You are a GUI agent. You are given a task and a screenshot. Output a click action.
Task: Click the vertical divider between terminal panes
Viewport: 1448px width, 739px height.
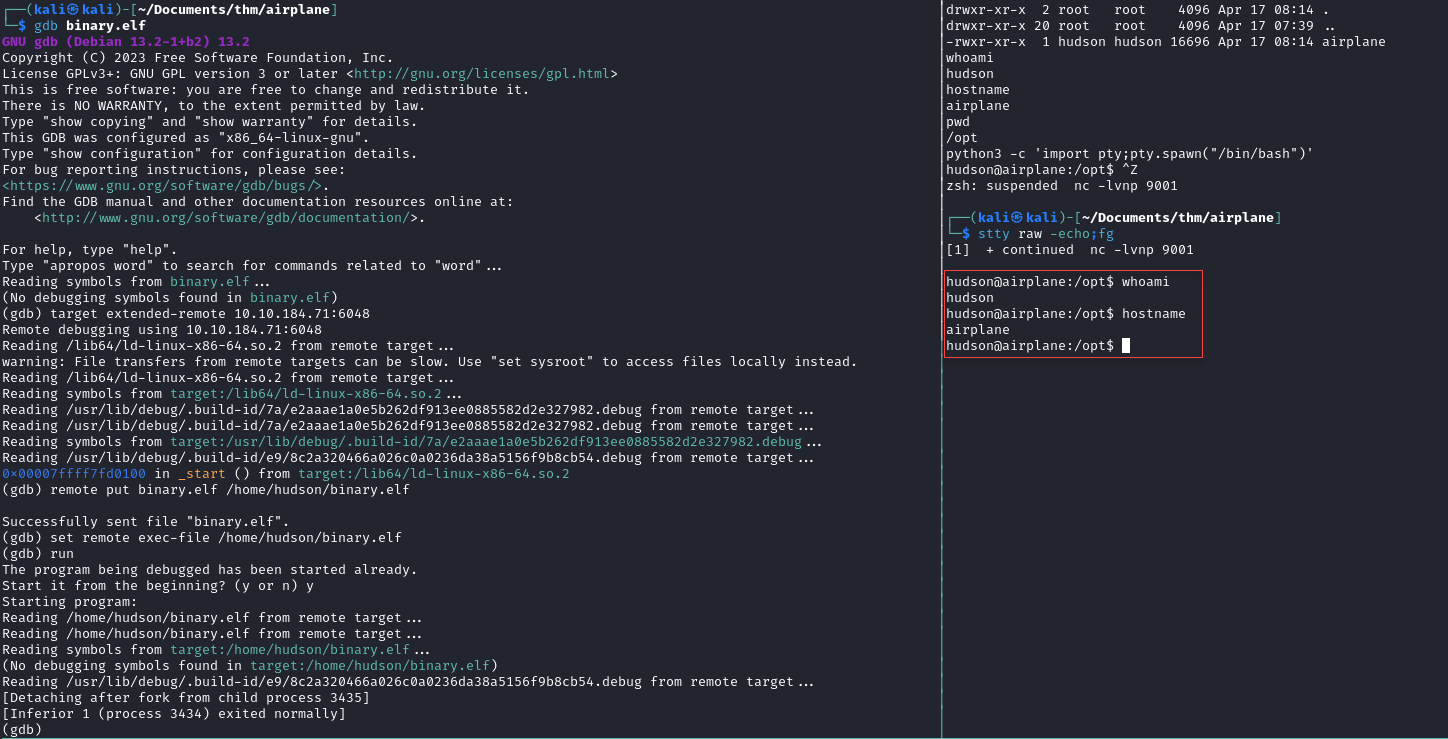coord(942,369)
